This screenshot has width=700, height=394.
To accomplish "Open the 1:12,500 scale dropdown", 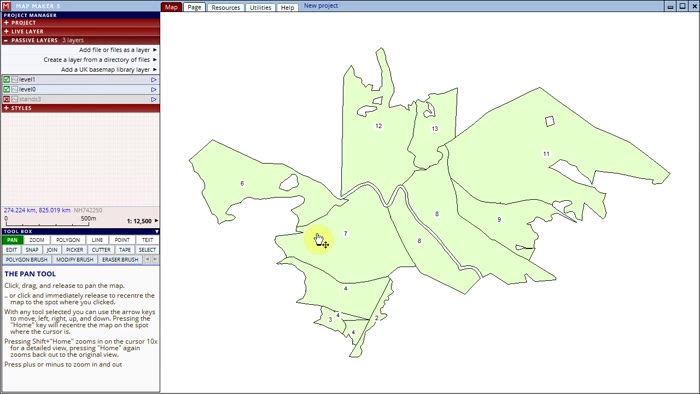I will [143, 221].
